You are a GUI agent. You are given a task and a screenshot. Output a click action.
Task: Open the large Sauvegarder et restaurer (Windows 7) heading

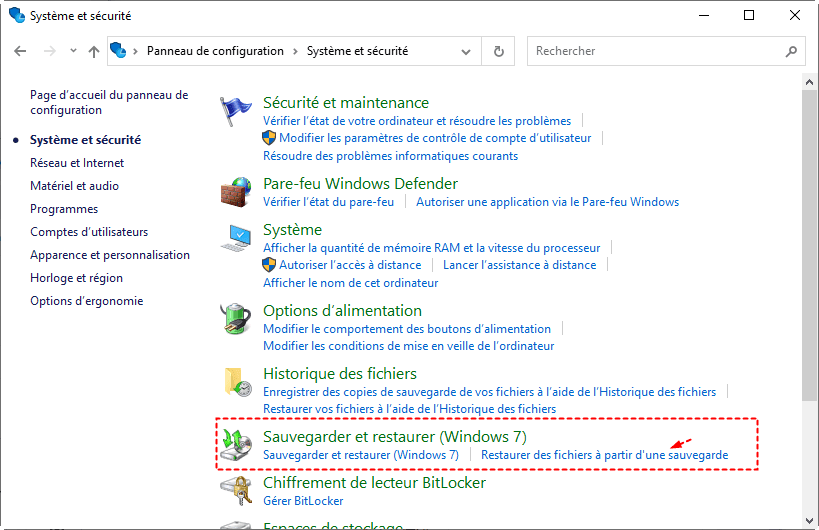pyautogui.click(x=395, y=437)
